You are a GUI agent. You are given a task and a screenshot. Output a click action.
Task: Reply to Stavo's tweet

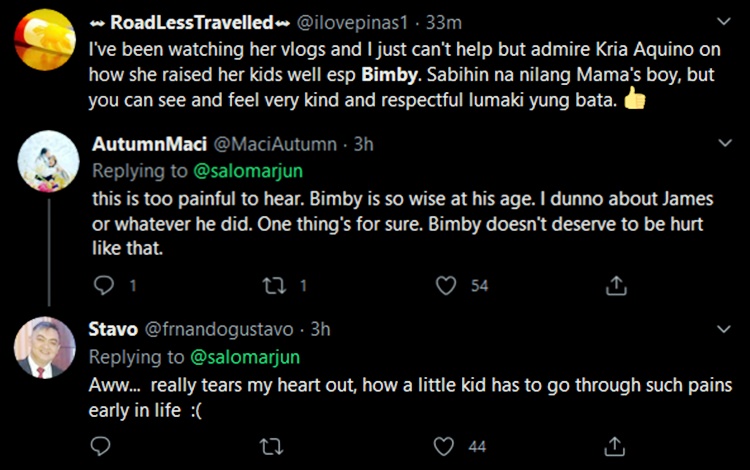tap(104, 446)
